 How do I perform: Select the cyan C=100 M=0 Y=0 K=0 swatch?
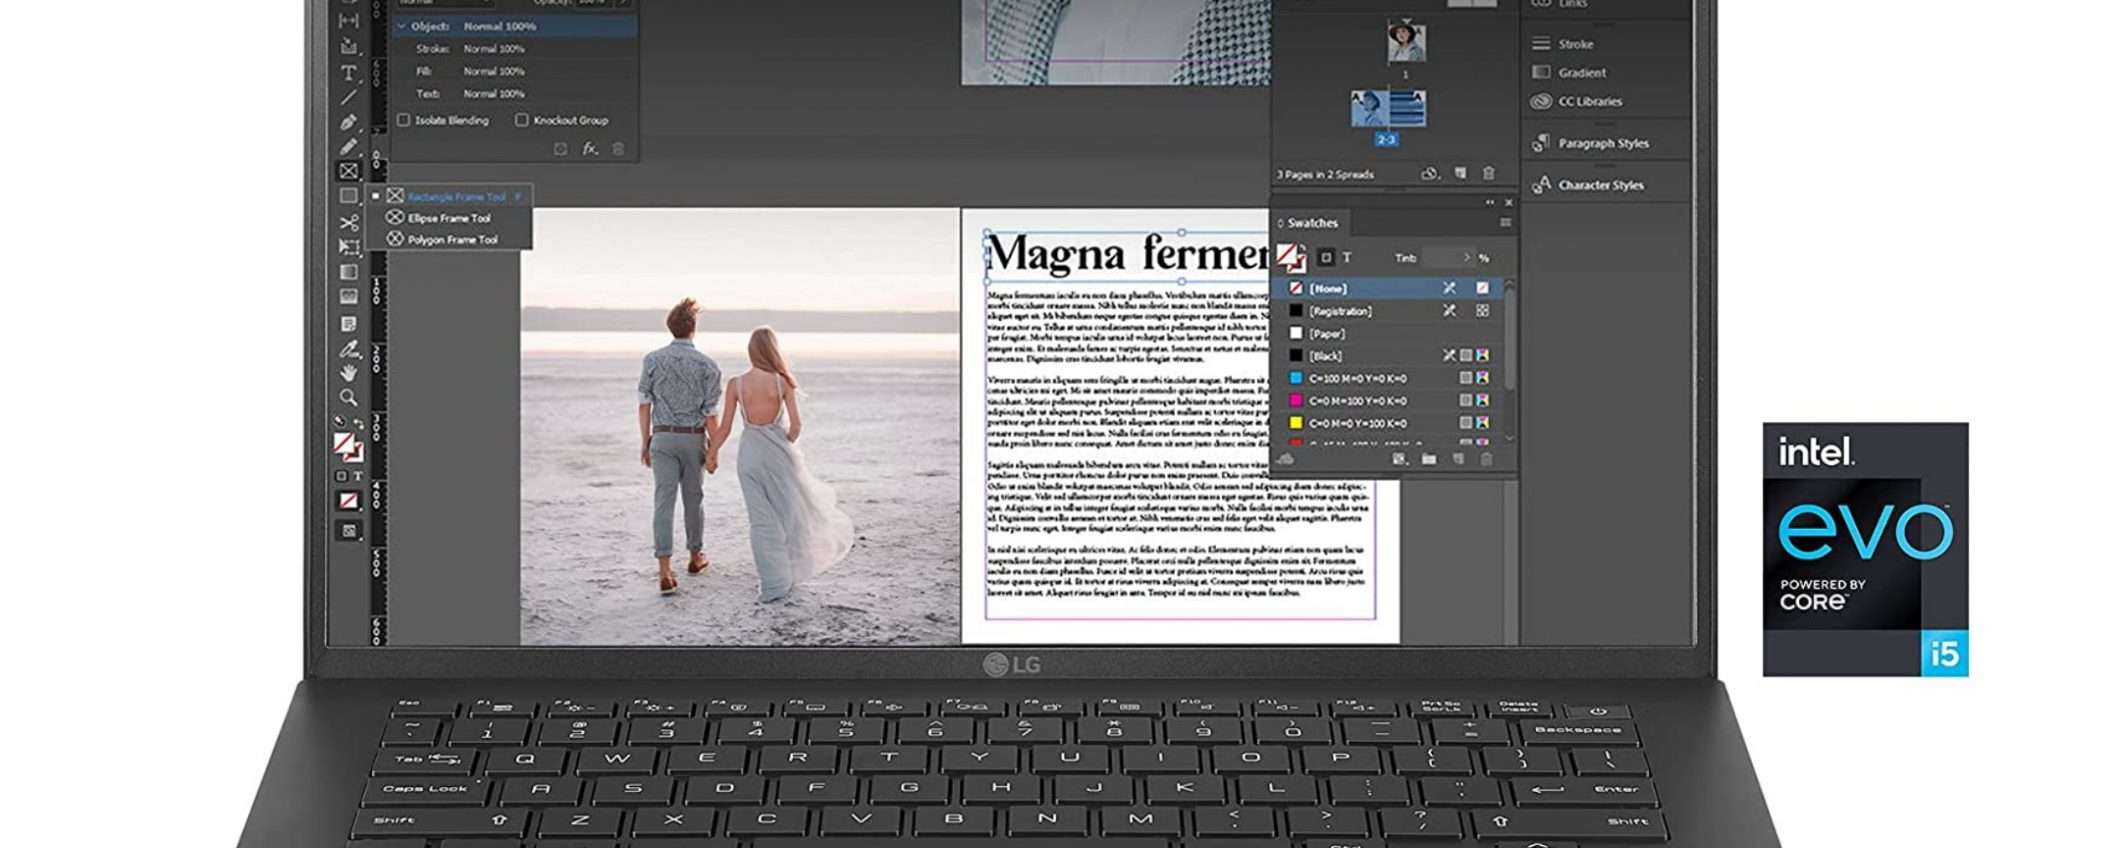point(1357,379)
